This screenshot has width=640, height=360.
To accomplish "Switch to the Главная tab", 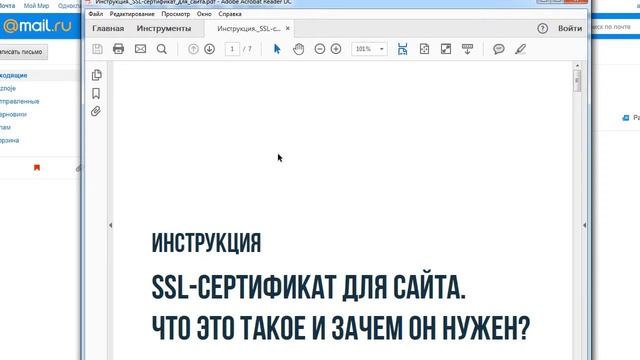I will (108, 29).
